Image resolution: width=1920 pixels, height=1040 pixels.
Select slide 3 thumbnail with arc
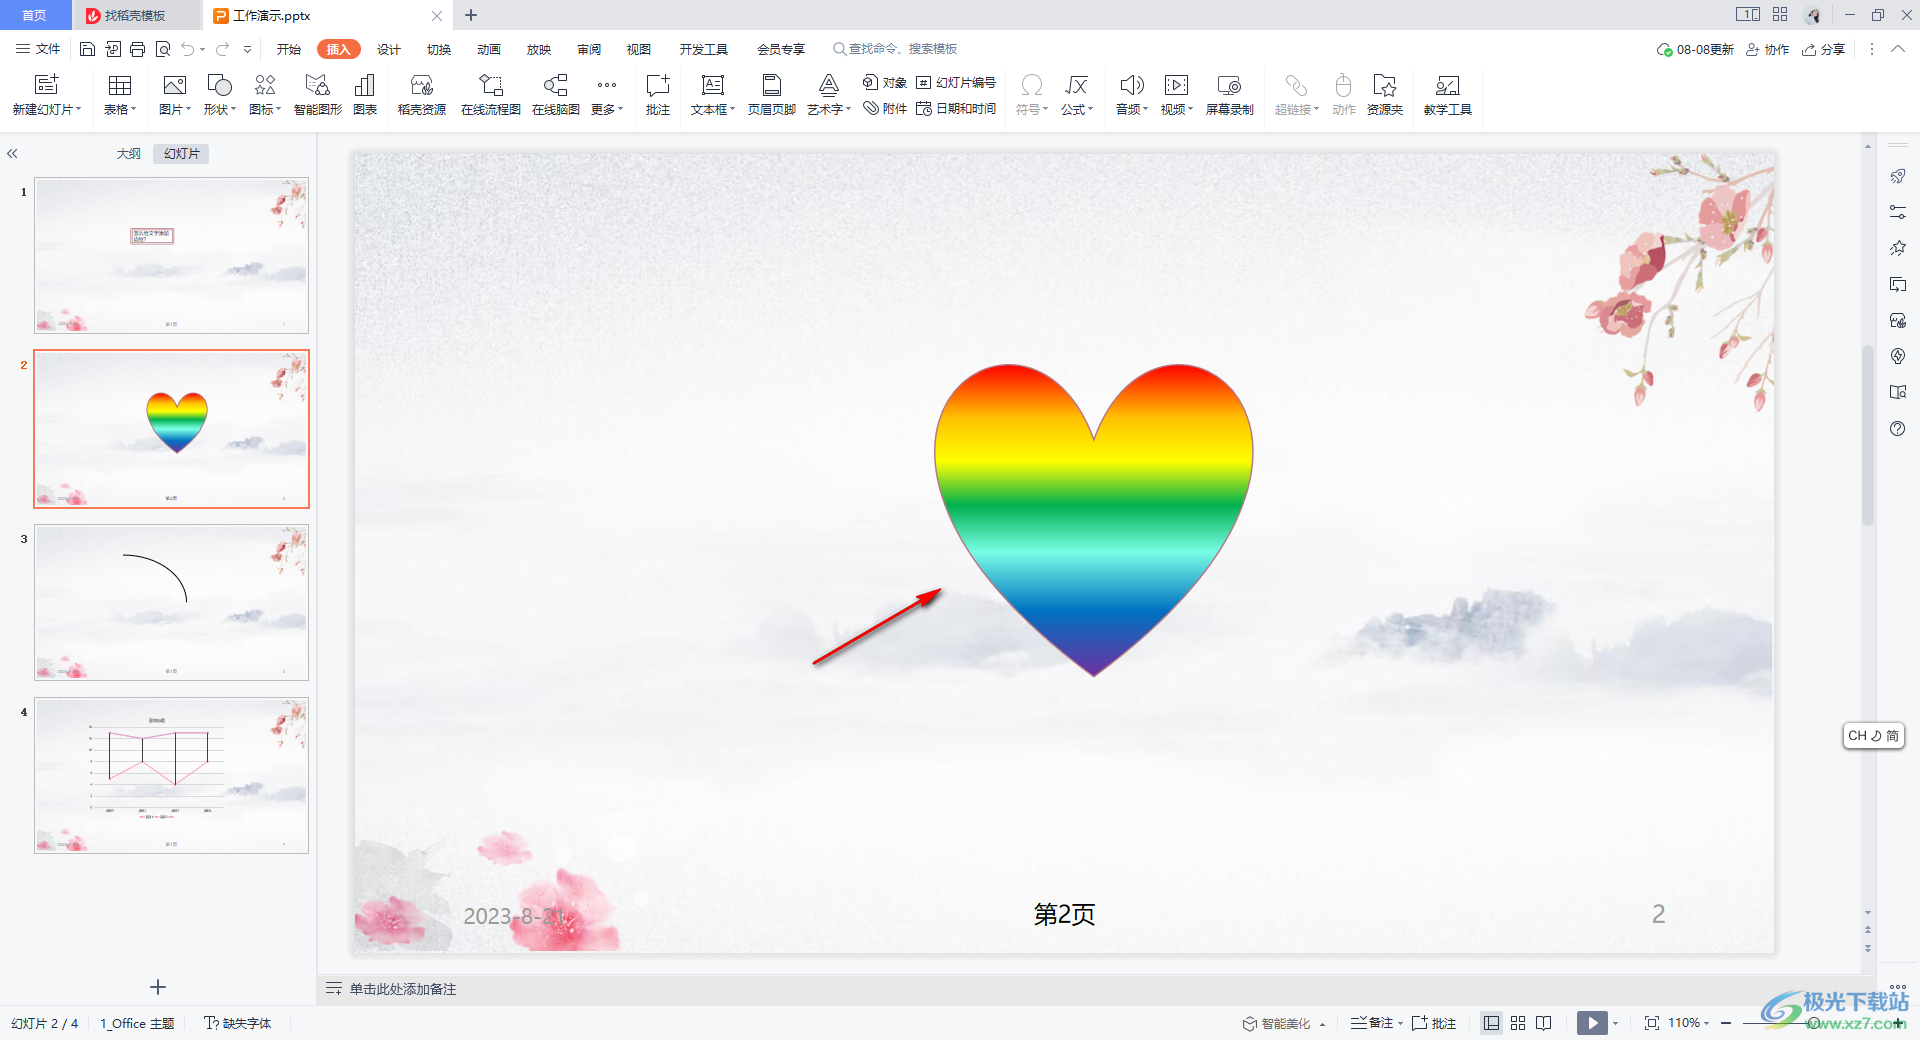tap(172, 602)
